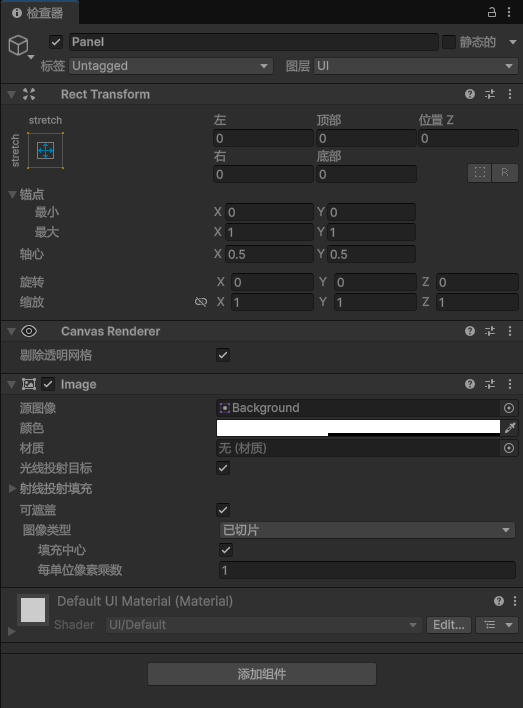
Task: Open Image component three-dot menu
Action: coord(510,384)
